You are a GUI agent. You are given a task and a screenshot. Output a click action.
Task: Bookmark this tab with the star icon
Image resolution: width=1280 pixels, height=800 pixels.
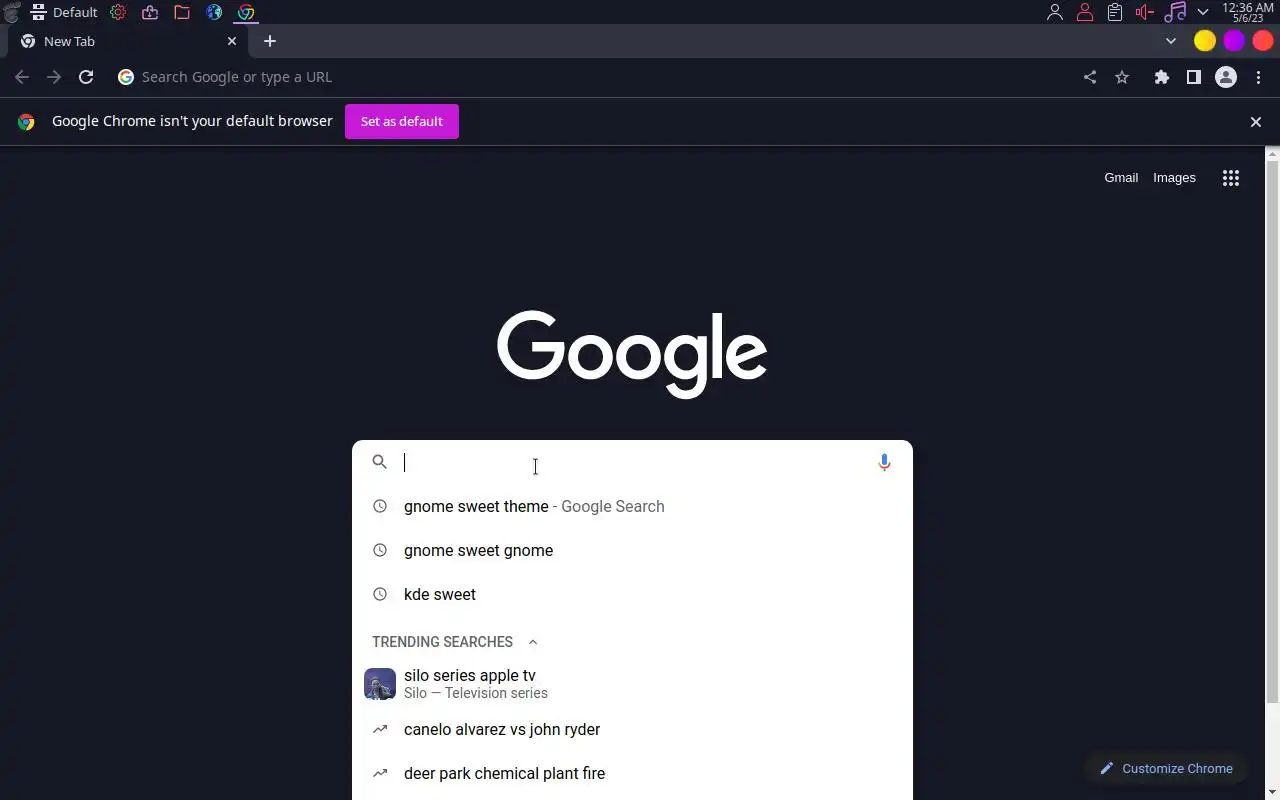pos(1122,77)
